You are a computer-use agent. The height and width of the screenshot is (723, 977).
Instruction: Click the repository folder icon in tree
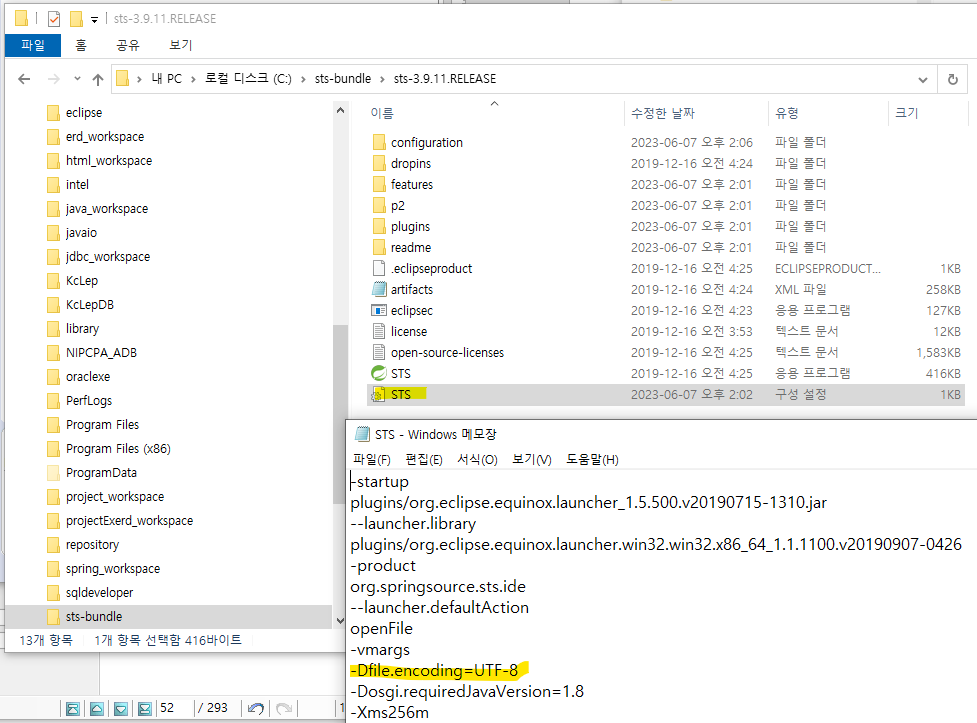[x=54, y=545]
